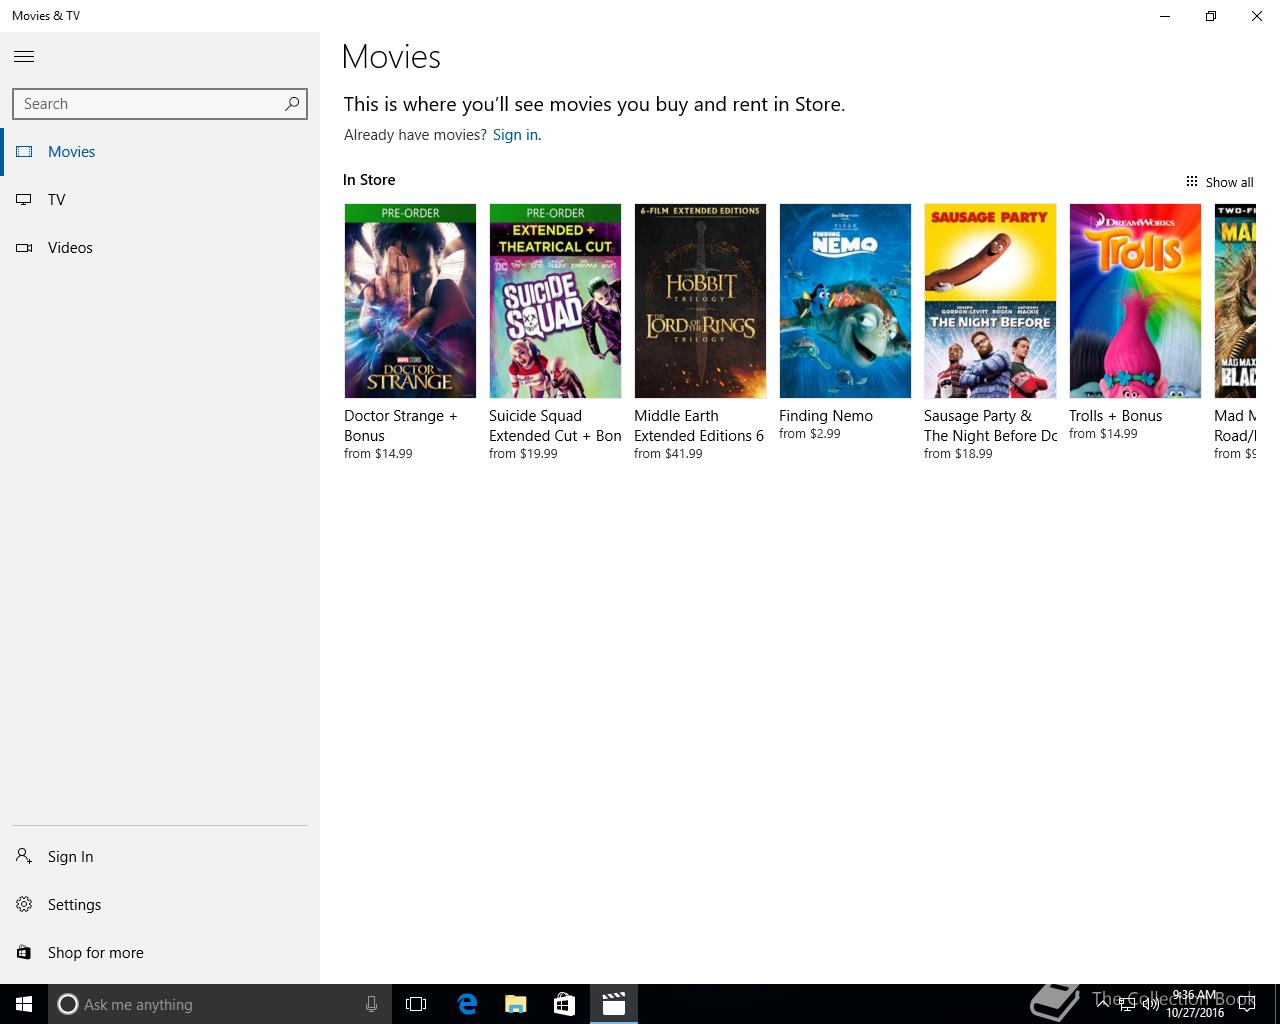
Task: Open Windows Store from the taskbar
Action: point(564,1004)
